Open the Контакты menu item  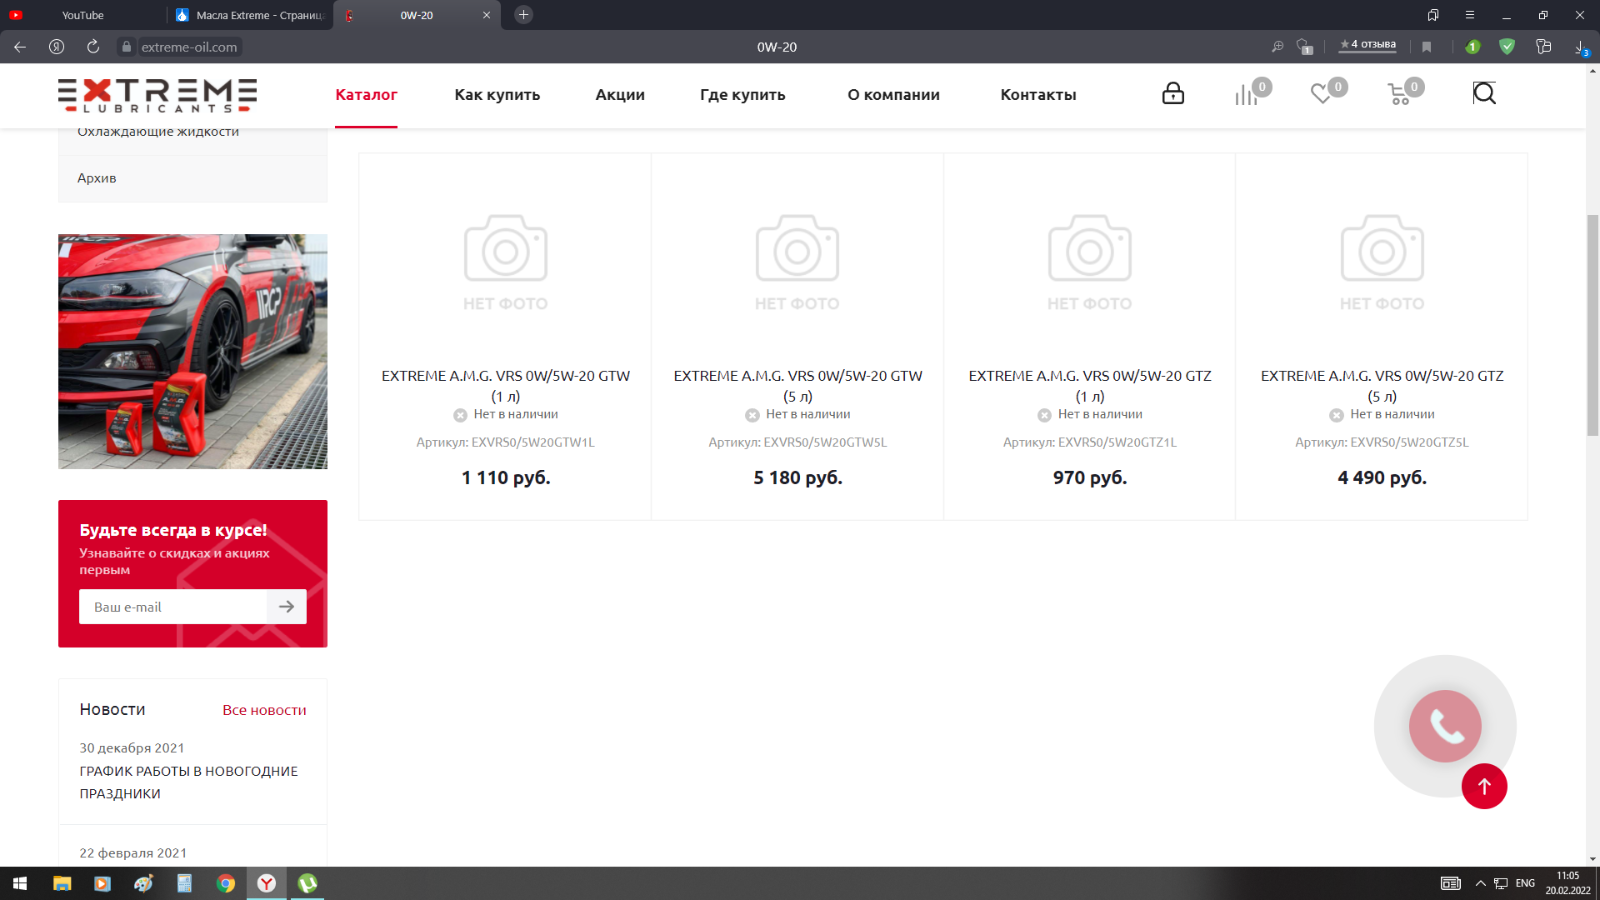(x=1038, y=95)
